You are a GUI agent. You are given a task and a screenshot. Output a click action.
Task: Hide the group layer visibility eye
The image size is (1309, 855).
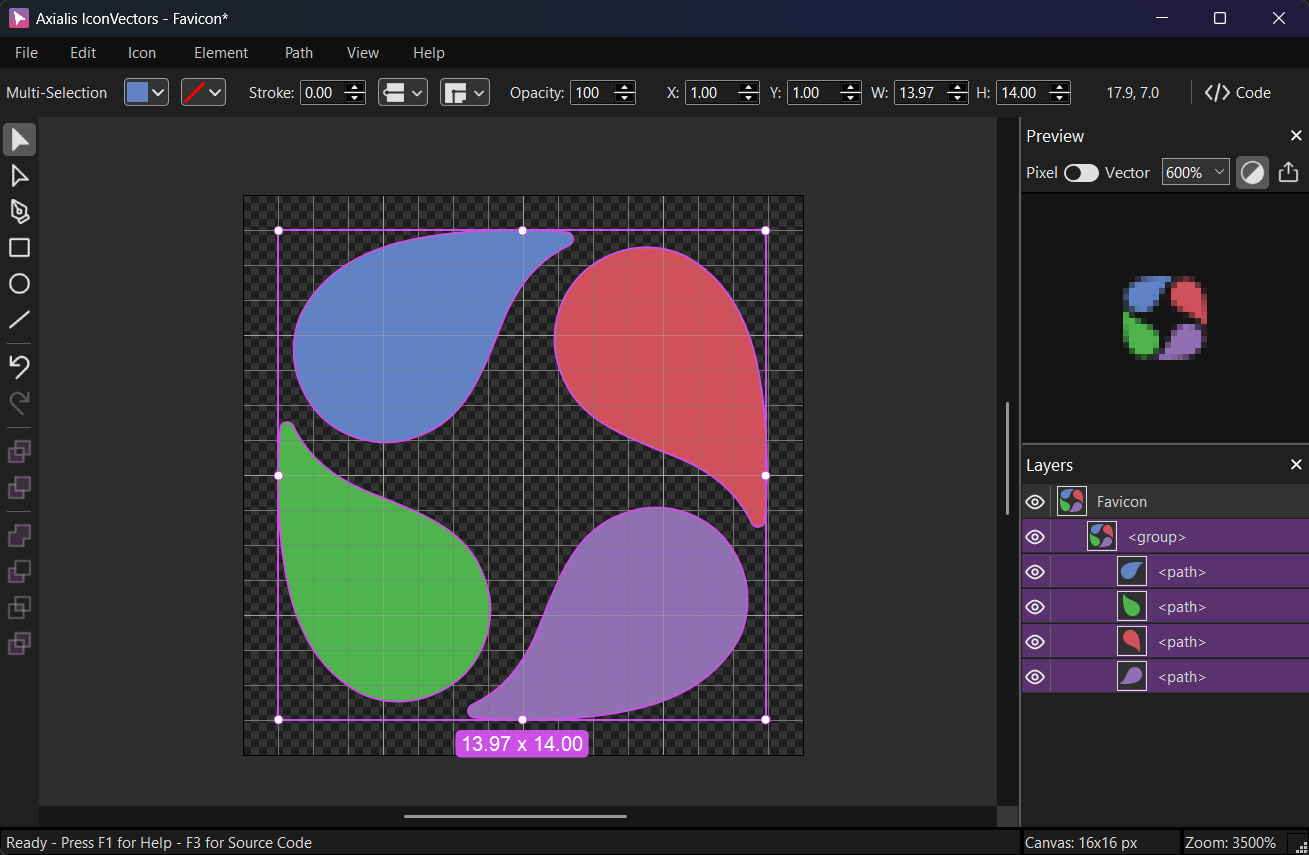[x=1035, y=537]
